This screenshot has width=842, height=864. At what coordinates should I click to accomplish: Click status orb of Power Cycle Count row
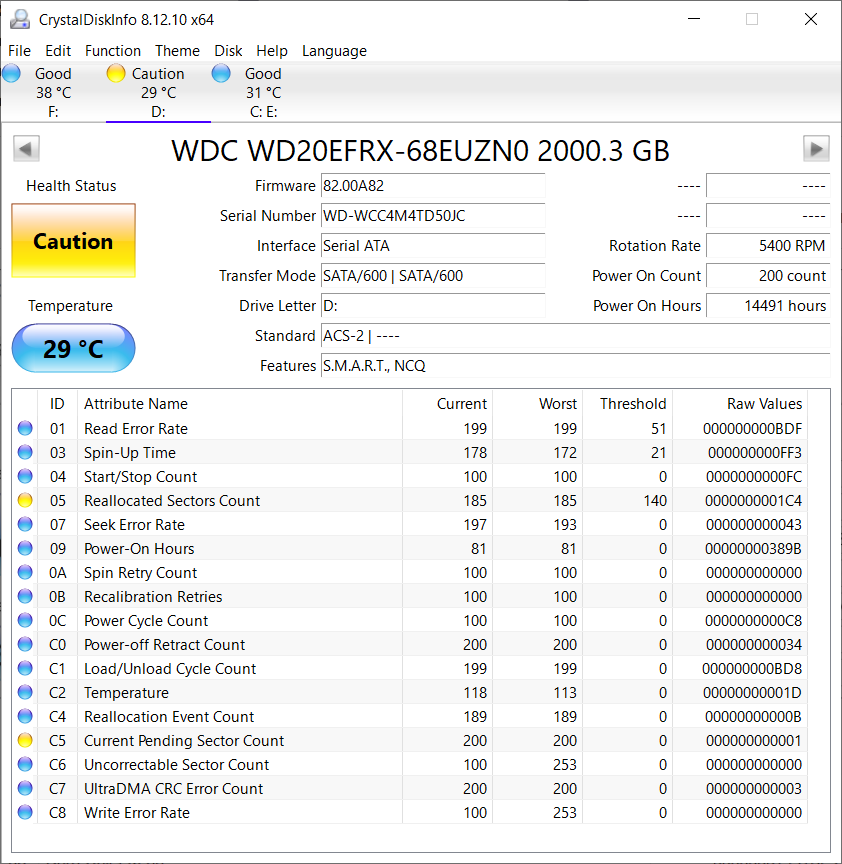[25, 620]
